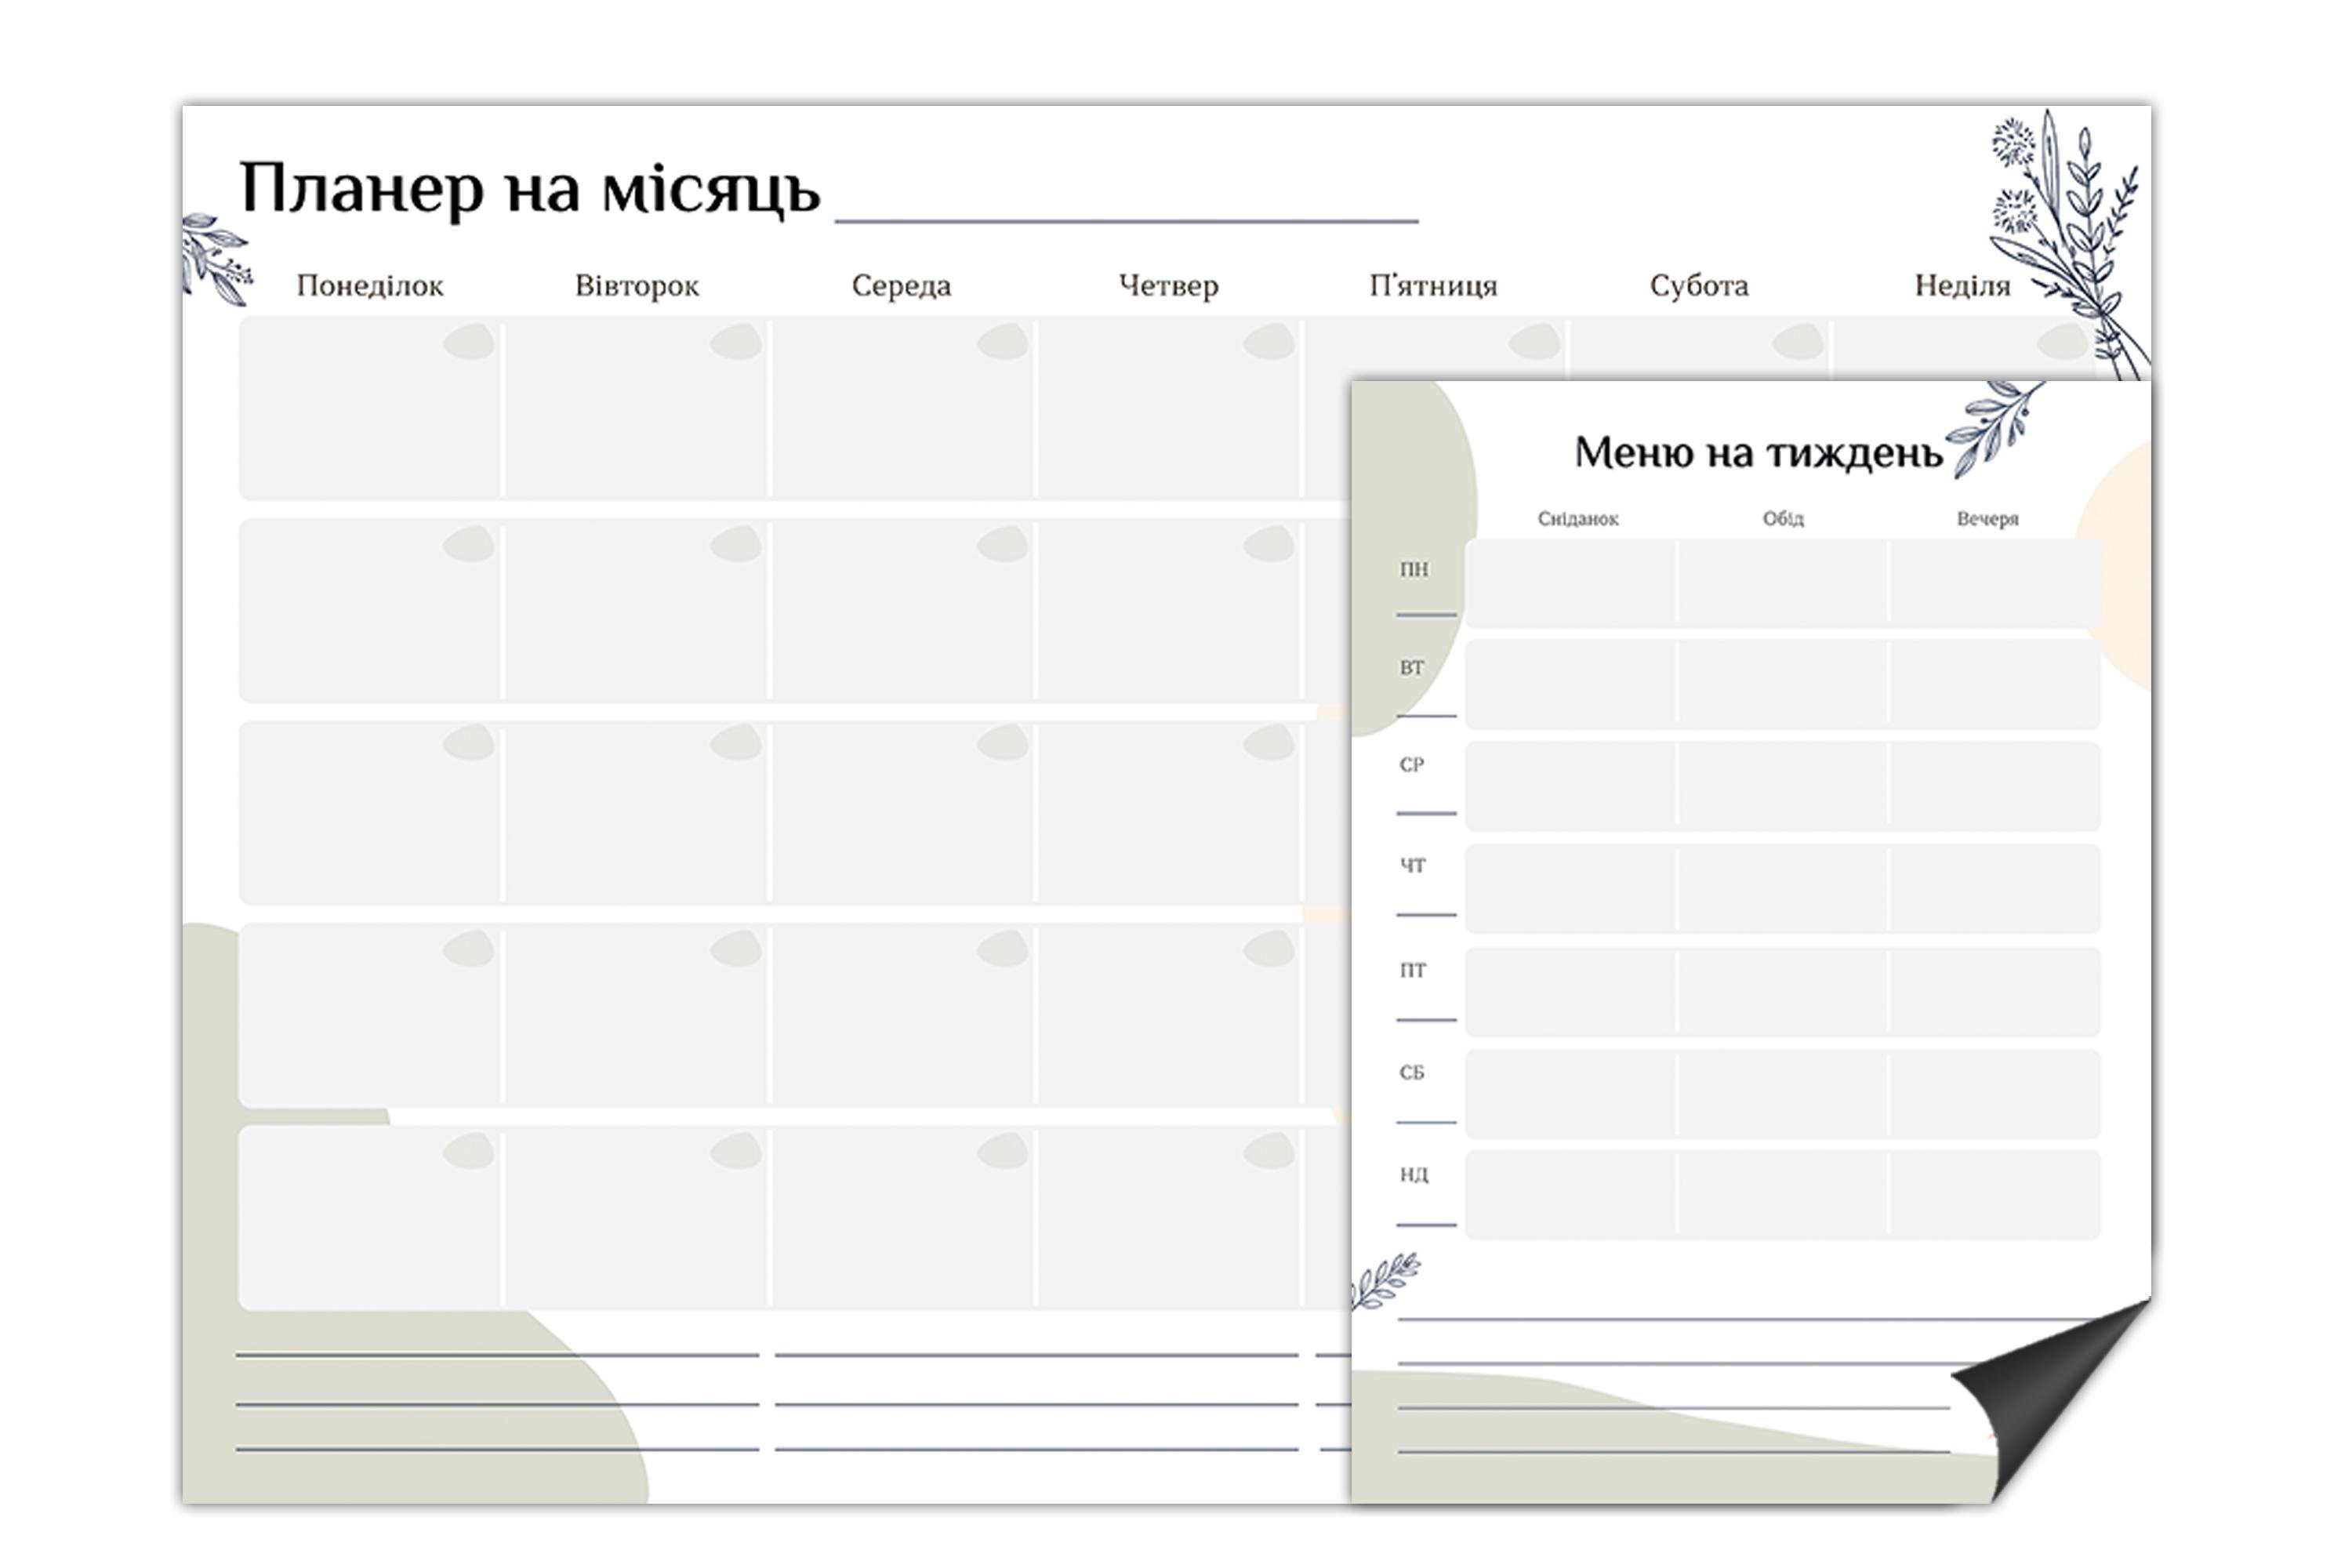This screenshot has height=1568, width=2352.
Task: Click the 'ЧТ' day label
Action: tap(1413, 865)
